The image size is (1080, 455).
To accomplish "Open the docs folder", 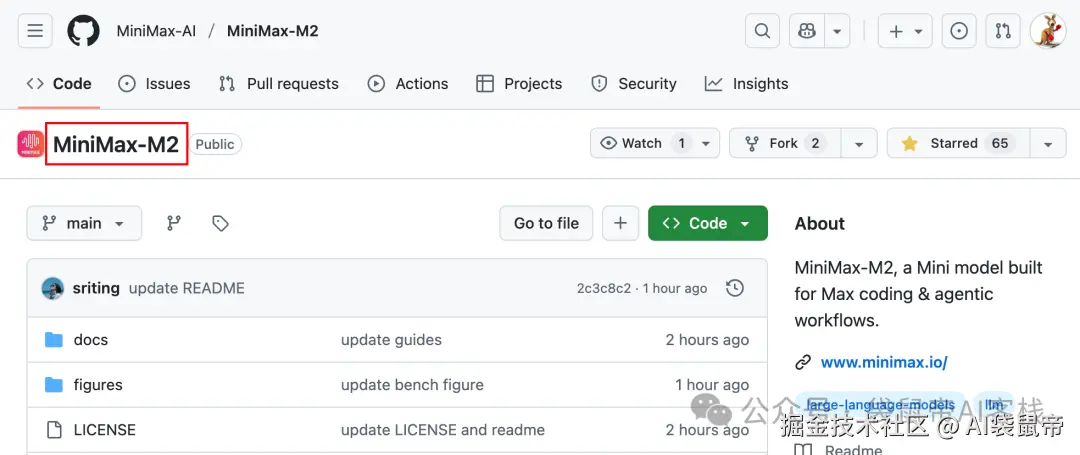I will pos(91,339).
